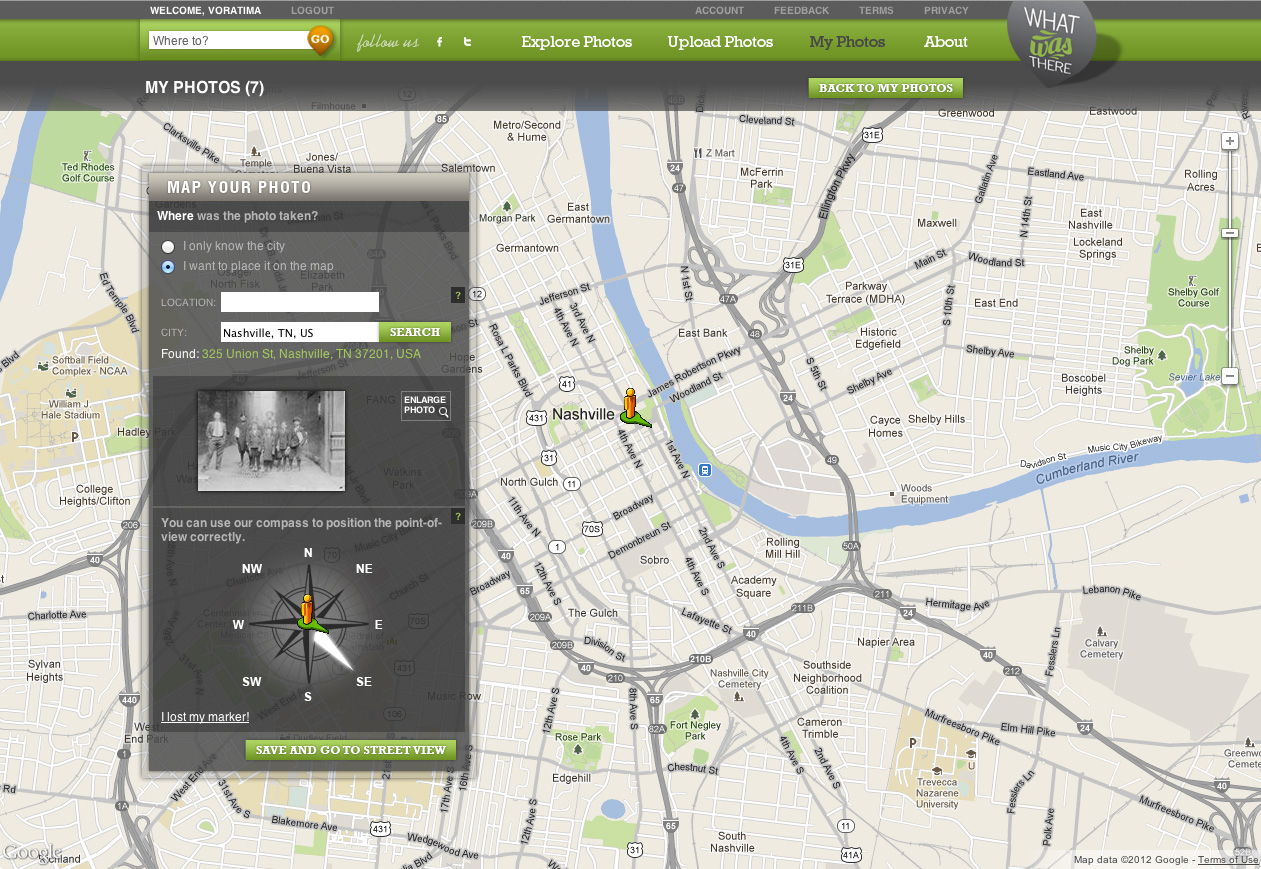Click the Enlarge Photo button

(x=426, y=405)
